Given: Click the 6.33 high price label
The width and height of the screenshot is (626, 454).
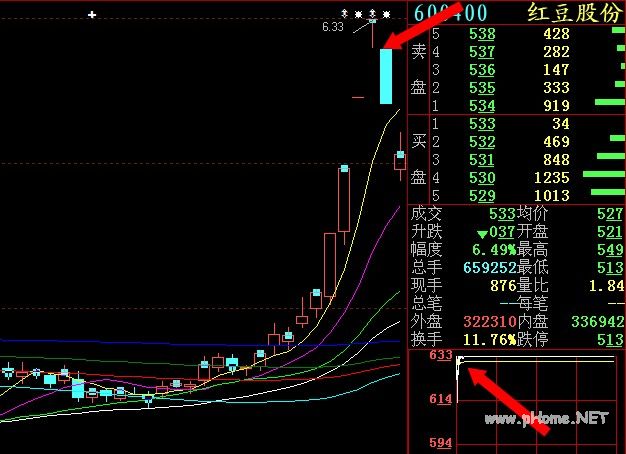Looking at the screenshot, I should 333,27.
